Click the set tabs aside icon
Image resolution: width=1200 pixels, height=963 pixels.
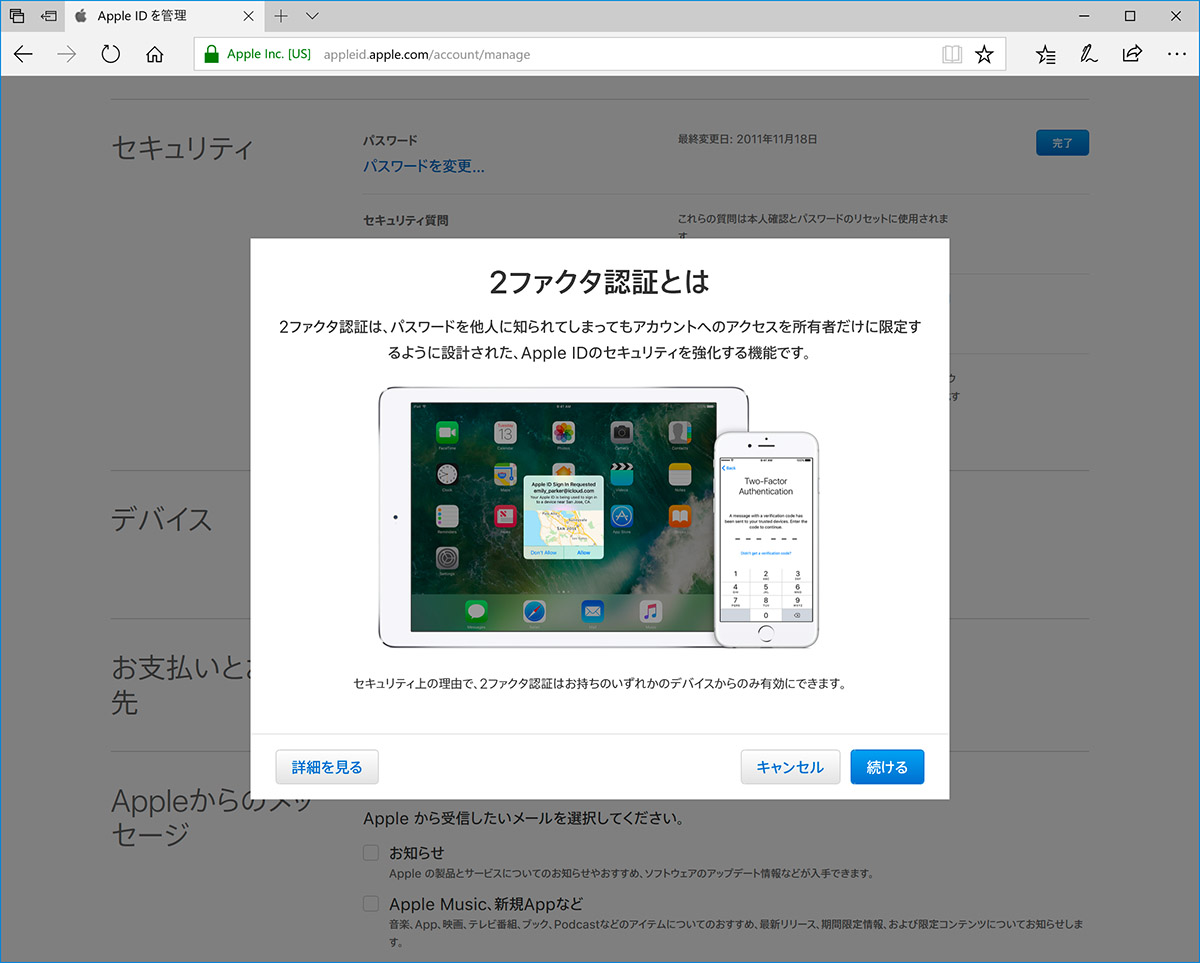pyautogui.click(x=48, y=16)
